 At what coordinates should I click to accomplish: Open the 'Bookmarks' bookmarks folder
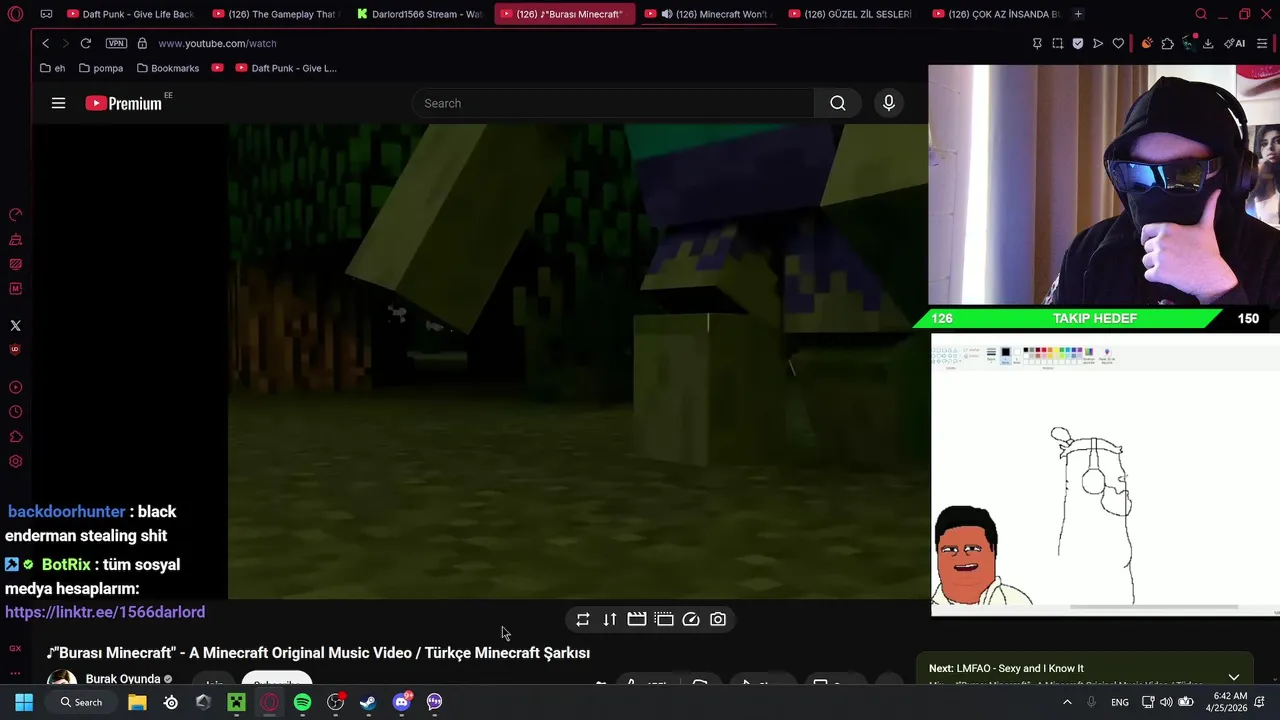pyautogui.click(x=168, y=68)
